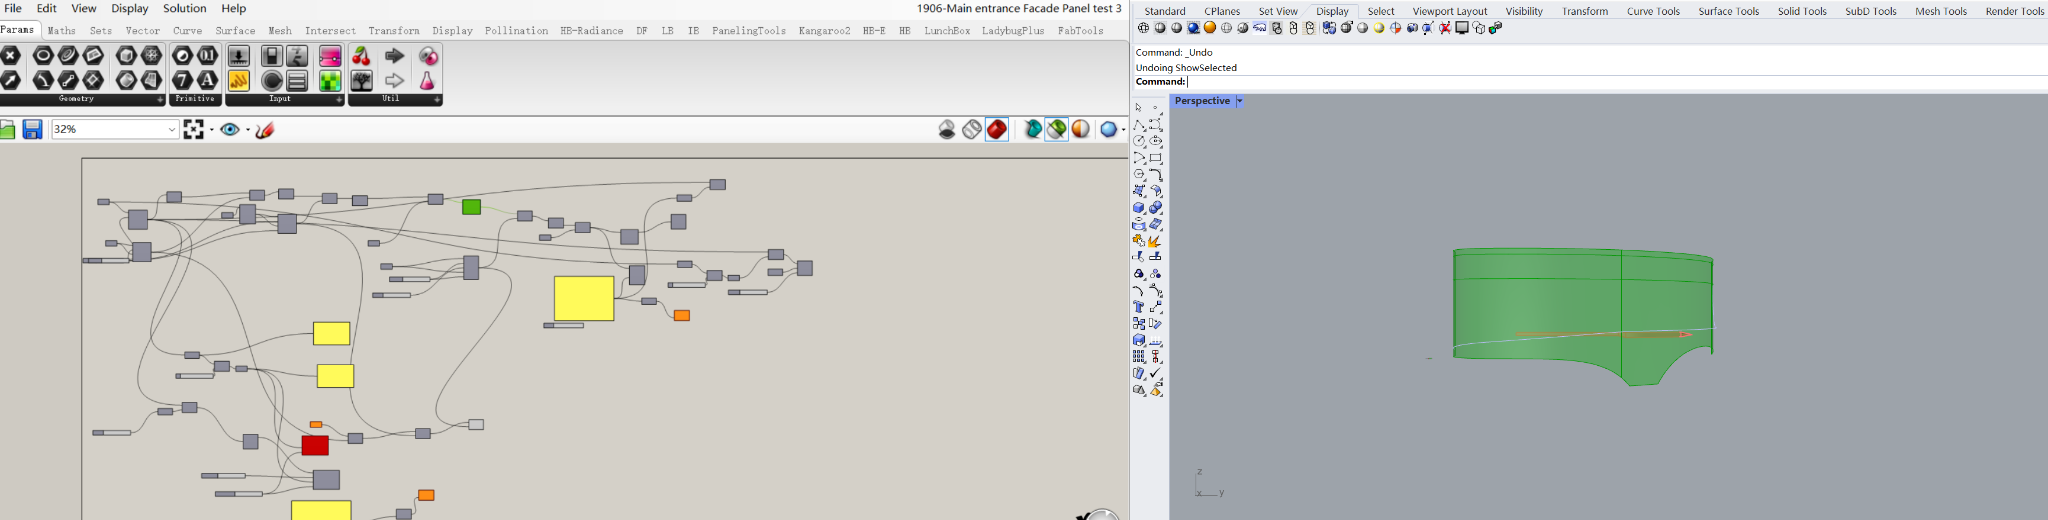Select the tree icon in the Util panel
Image resolution: width=2048 pixels, height=520 pixels.
tap(361, 81)
